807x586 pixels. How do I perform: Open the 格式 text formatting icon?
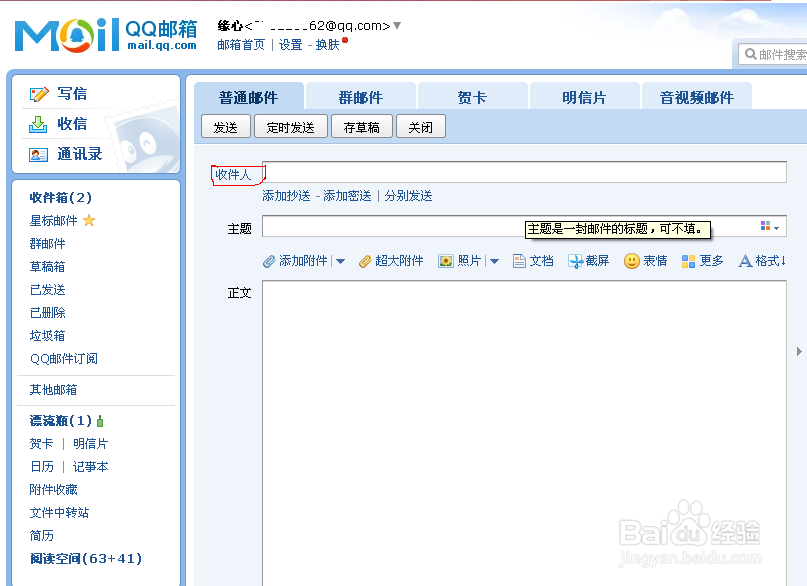coord(745,260)
